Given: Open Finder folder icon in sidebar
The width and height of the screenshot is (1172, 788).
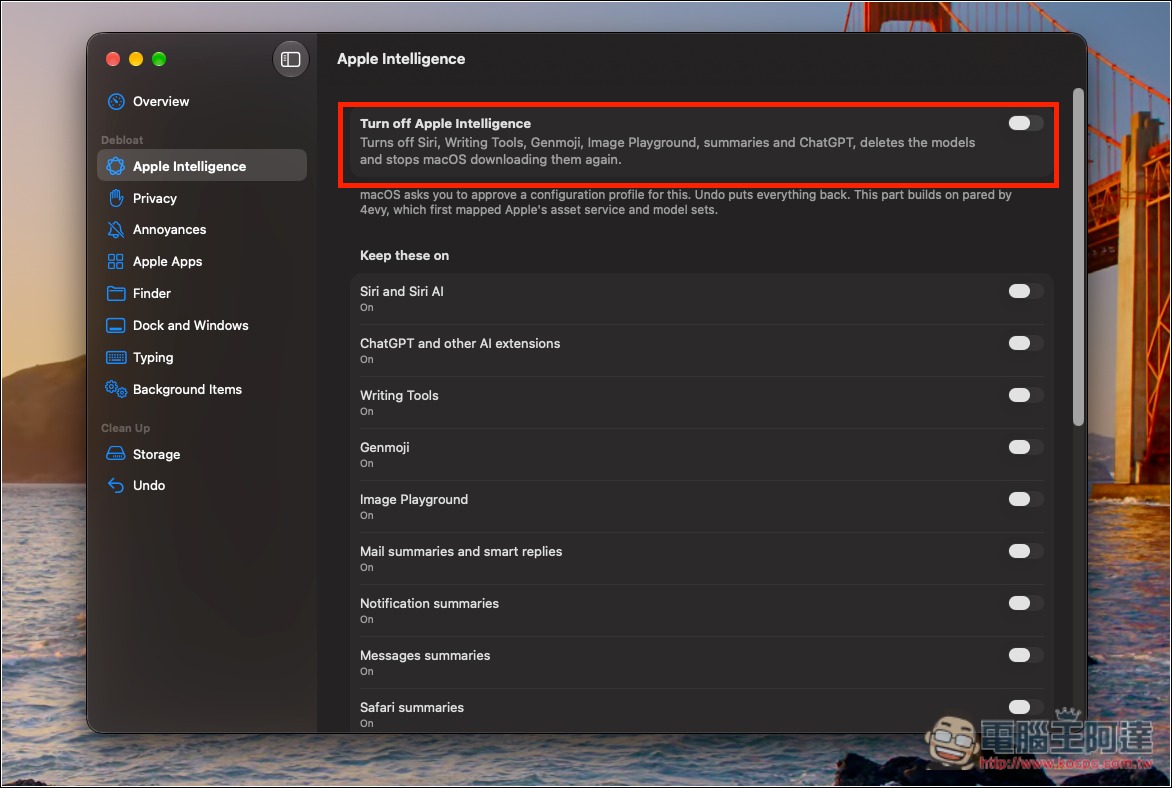Looking at the screenshot, I should [x=116, y=293].
